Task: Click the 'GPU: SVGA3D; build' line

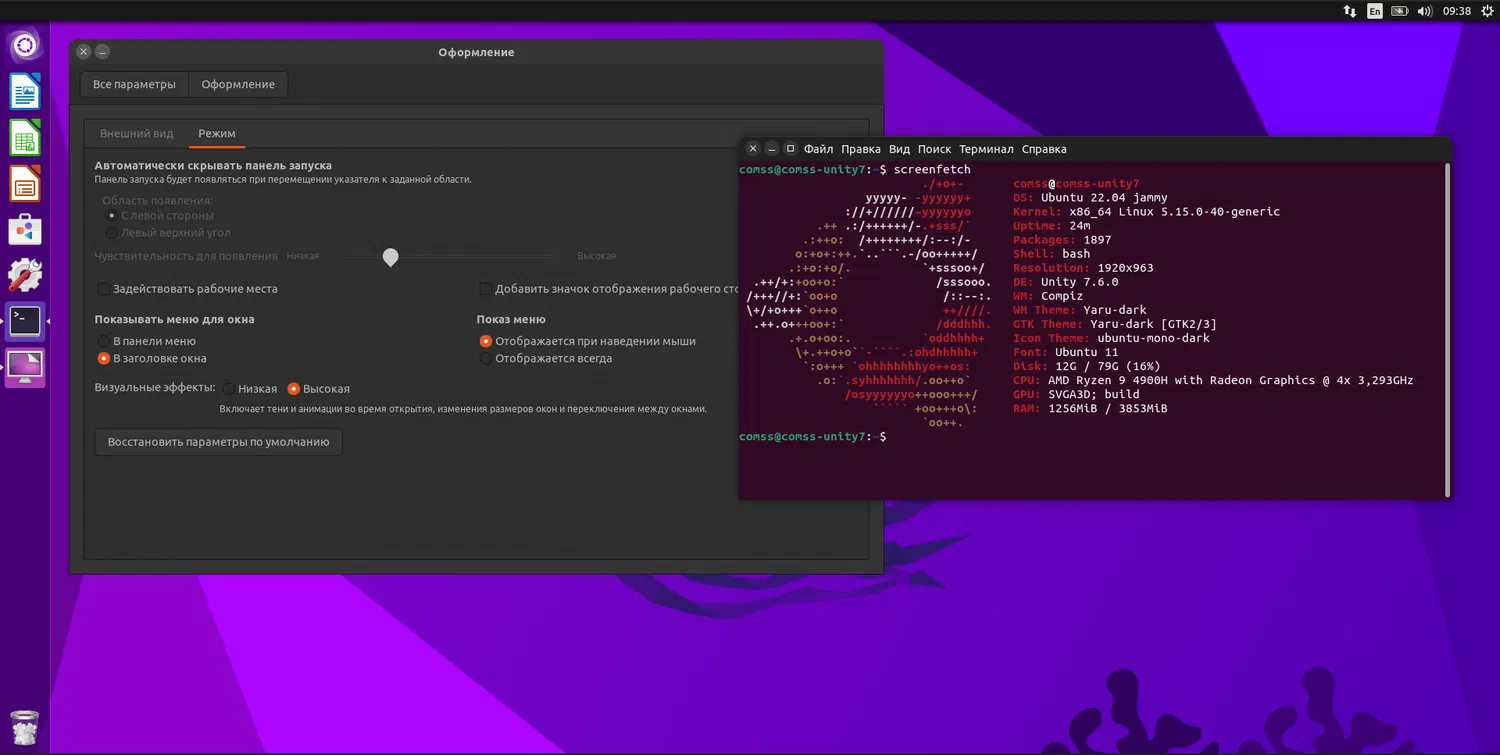Action: [x=1076, y=394]
